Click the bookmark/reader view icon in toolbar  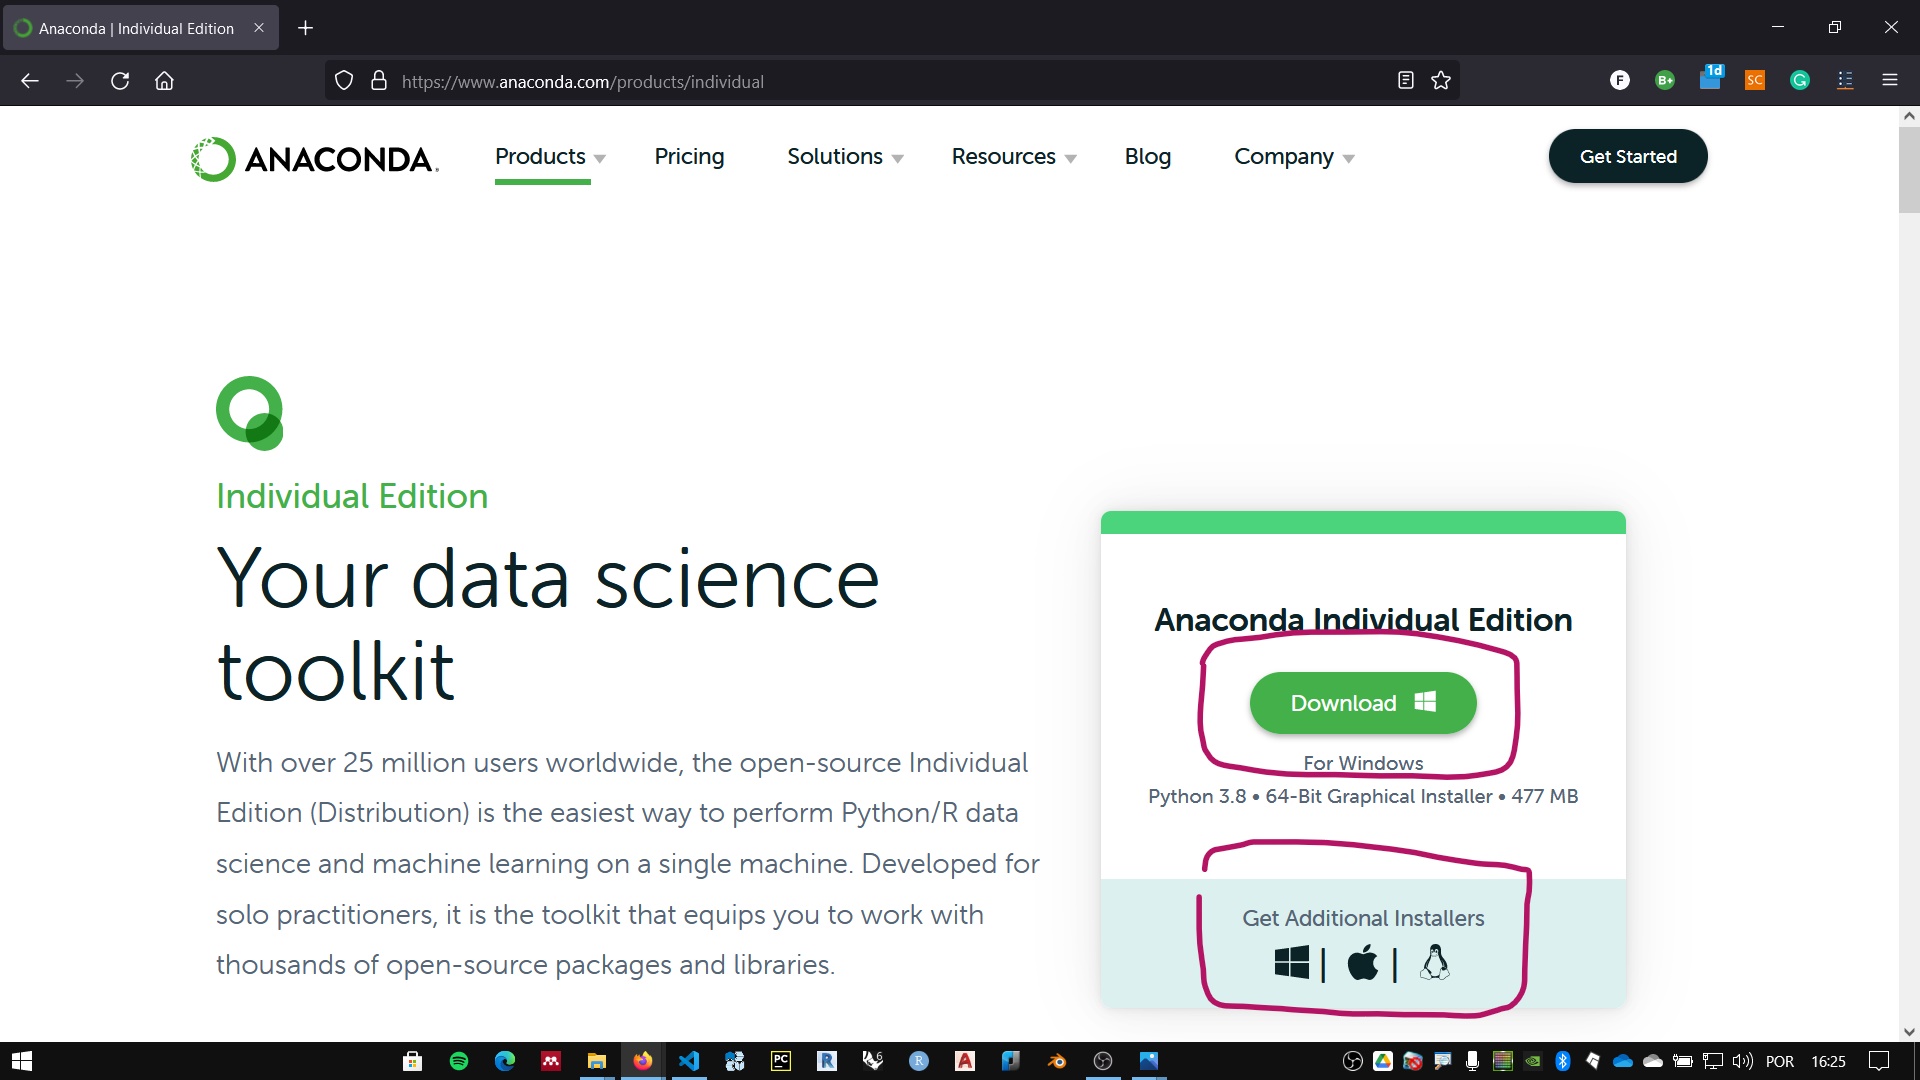pyautogui.click(x=1406, y=80)
